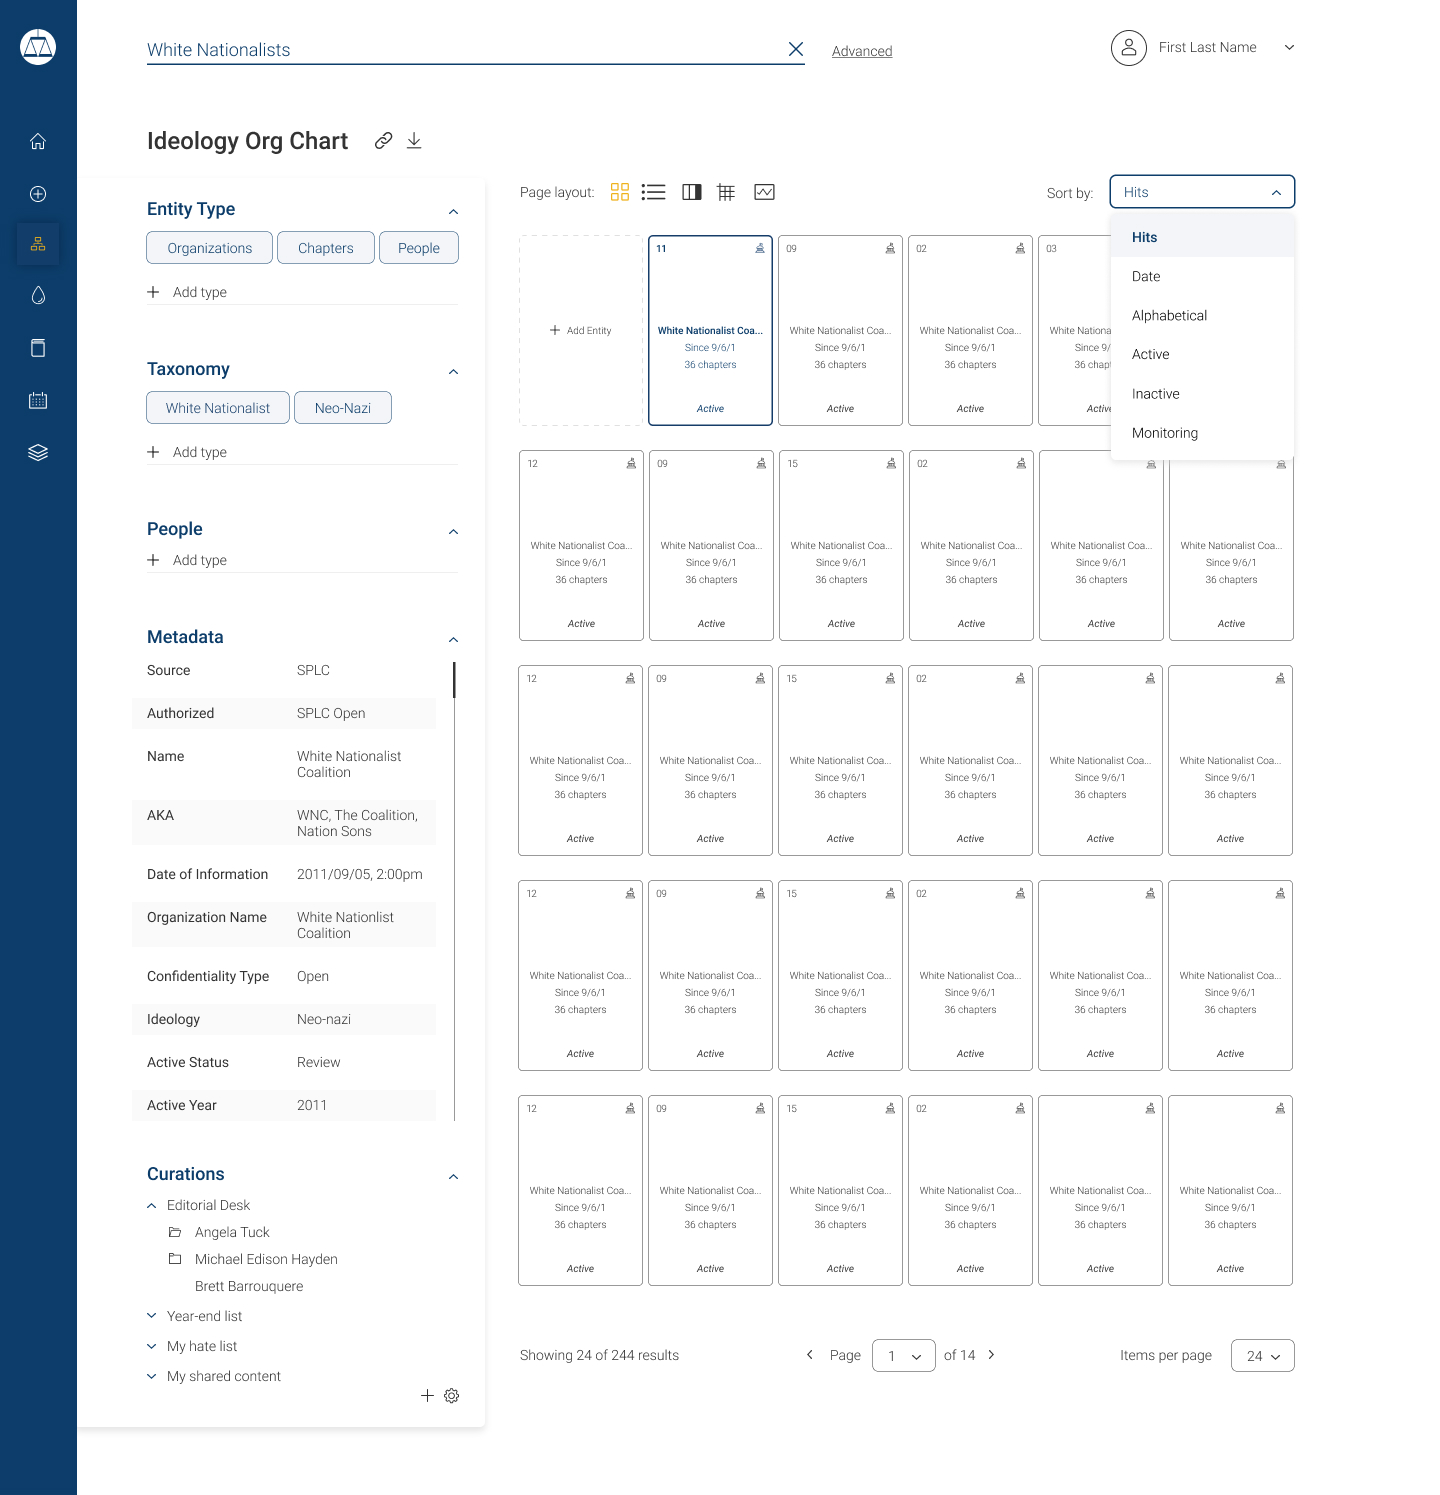Open the layers stack sidebar icon
The height and width of the screenshot is (1495, 1440).
point(38,452)
